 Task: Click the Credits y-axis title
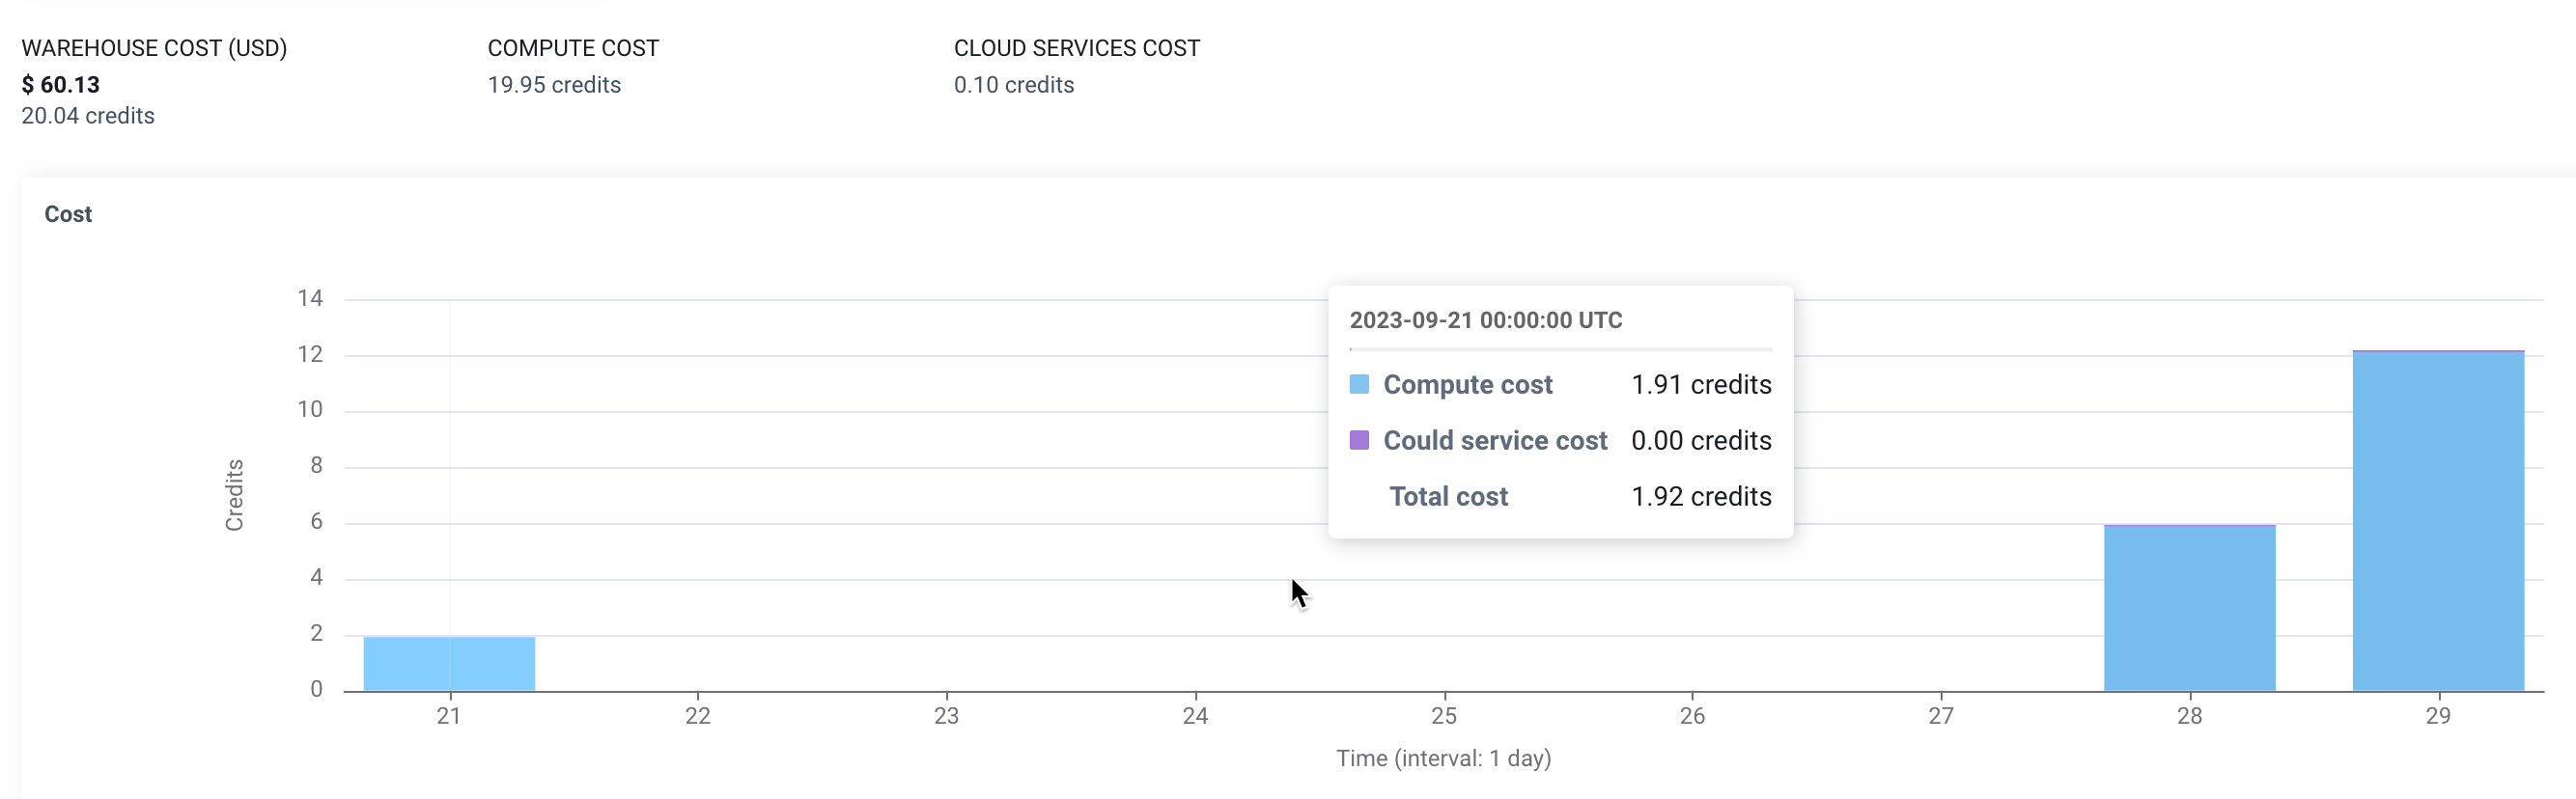click(234, 495)
